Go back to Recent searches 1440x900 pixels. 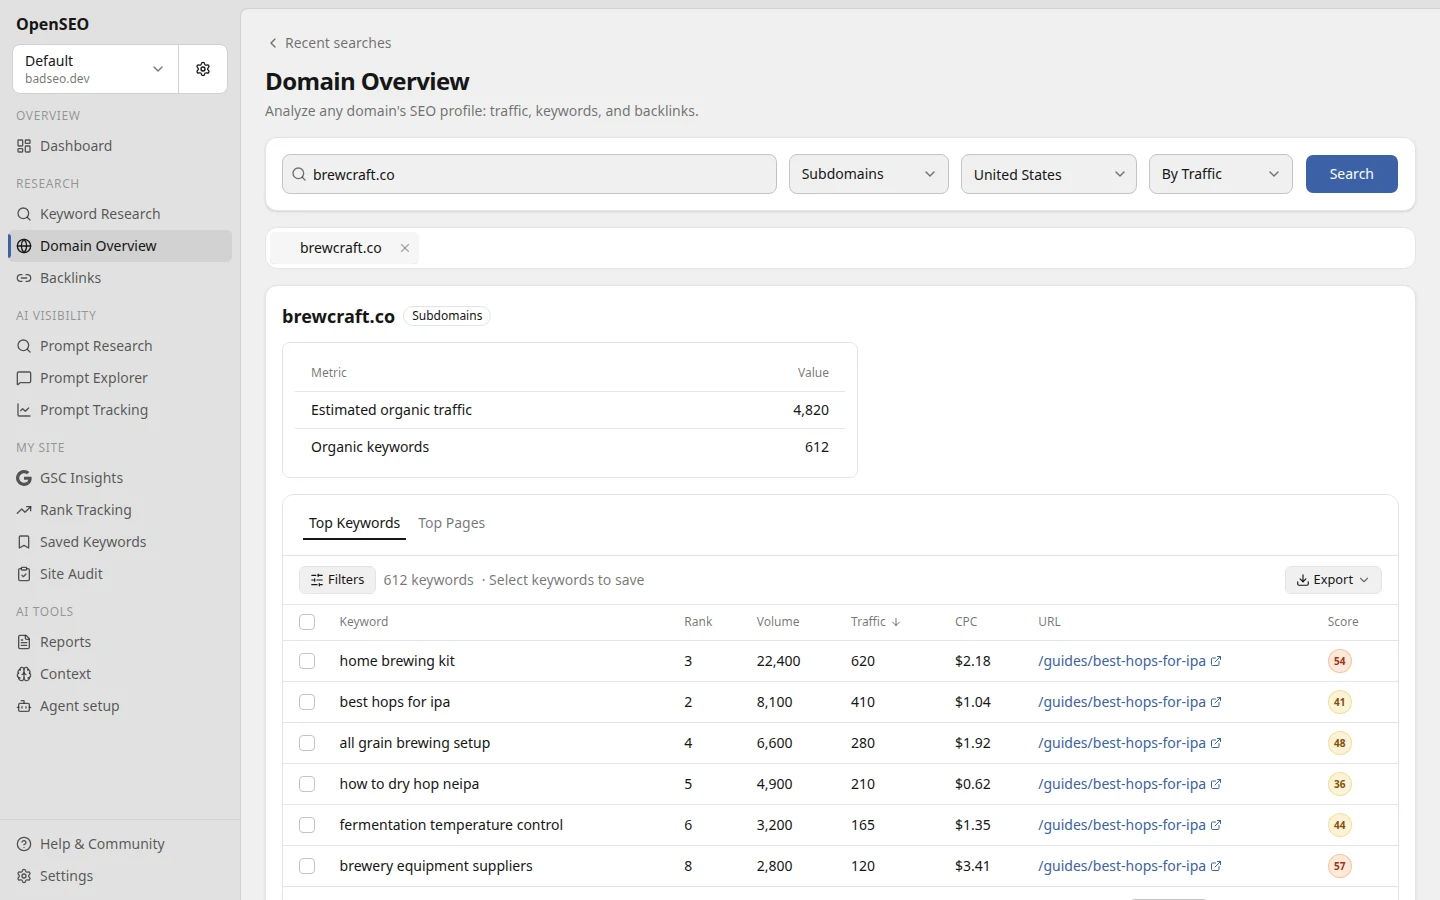click(x=329, y=43)
